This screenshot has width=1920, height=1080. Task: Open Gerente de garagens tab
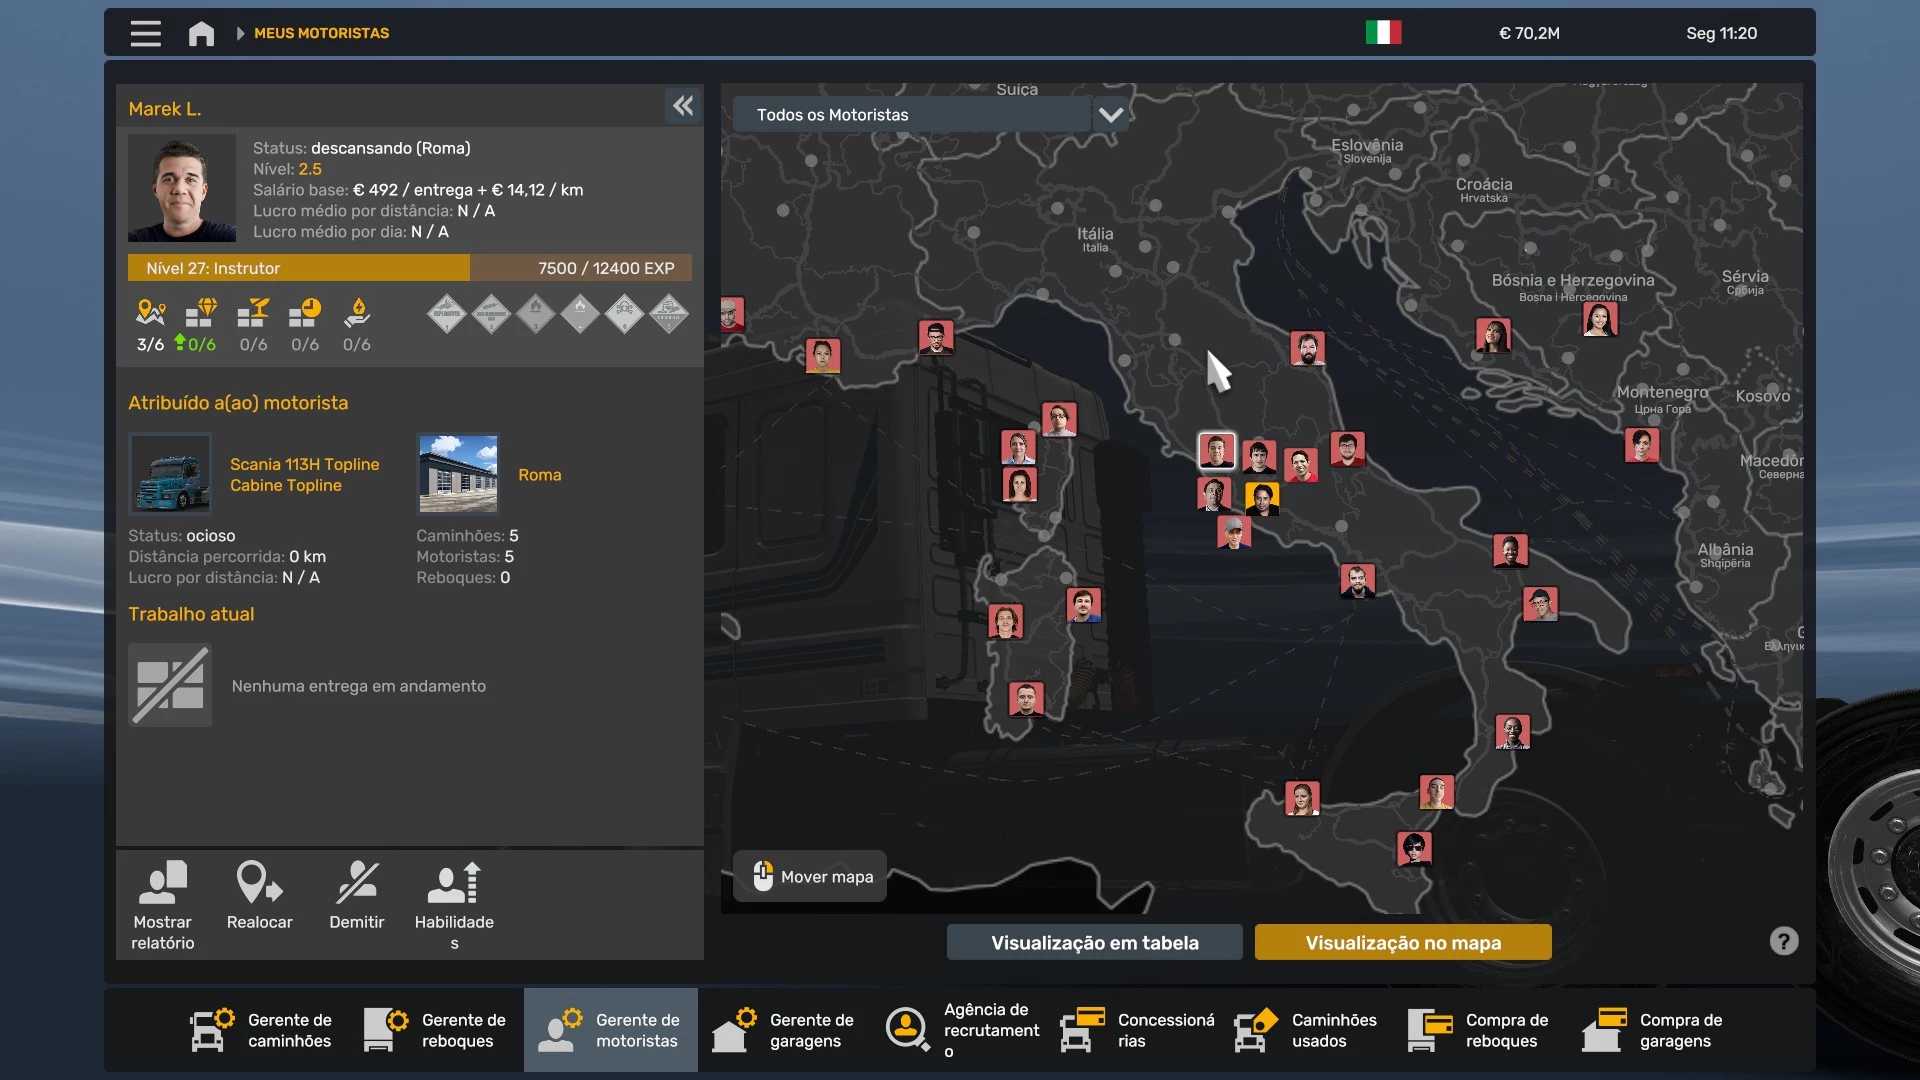pos(784,1030)
